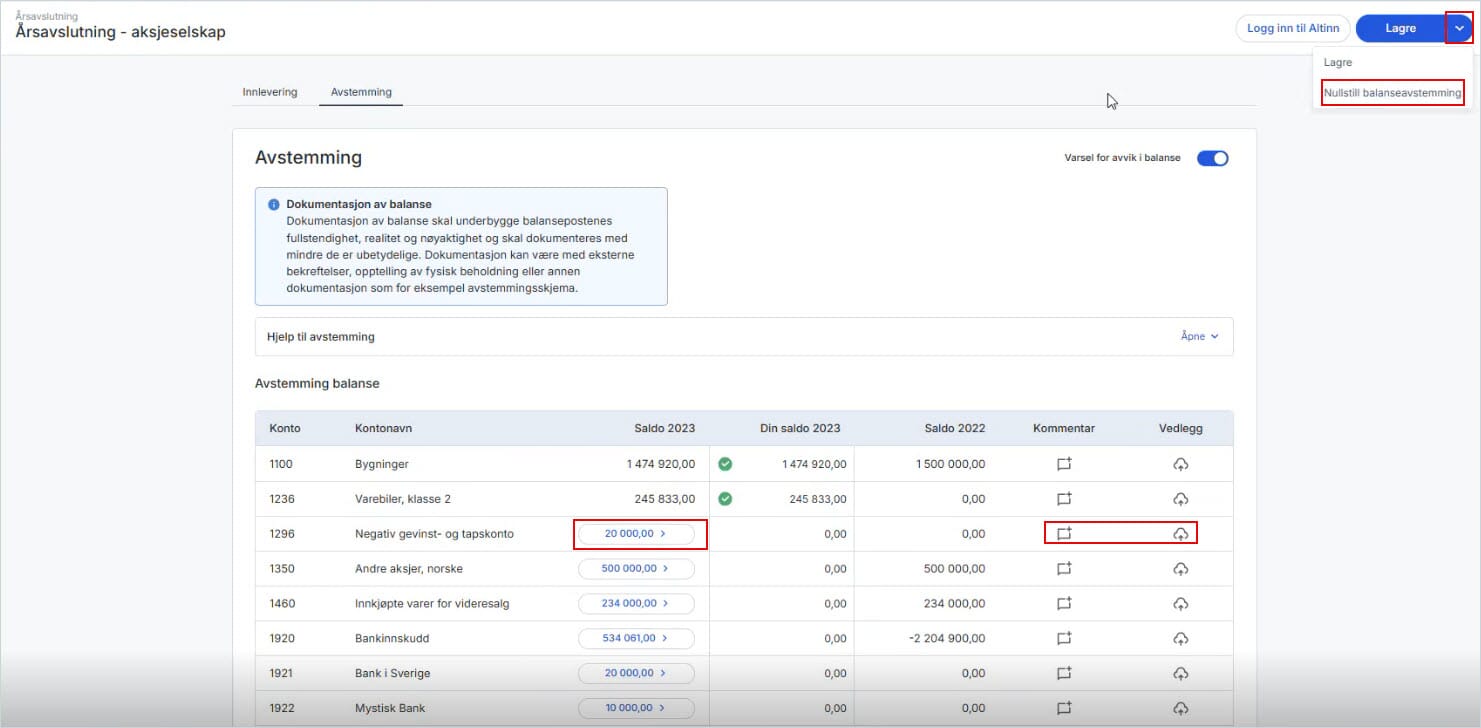The image size is (1481, 728).
Task: Choose Nullstill balanseavstemming menu item
Action: (x=1392, y=93)
